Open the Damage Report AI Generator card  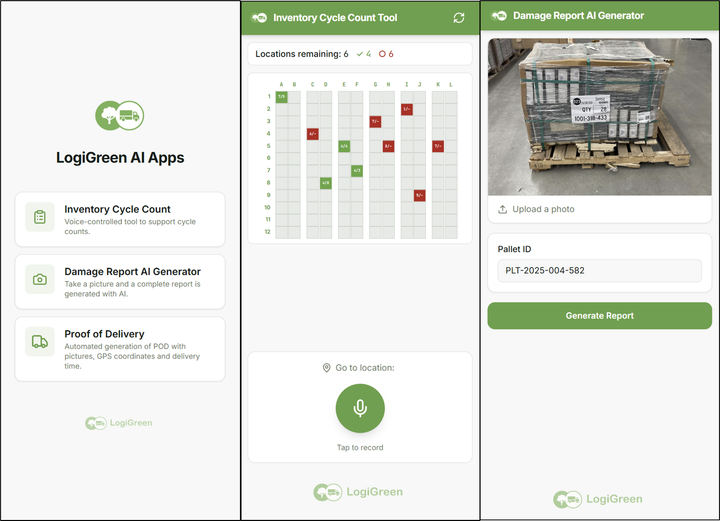click(x=120, y=282)
